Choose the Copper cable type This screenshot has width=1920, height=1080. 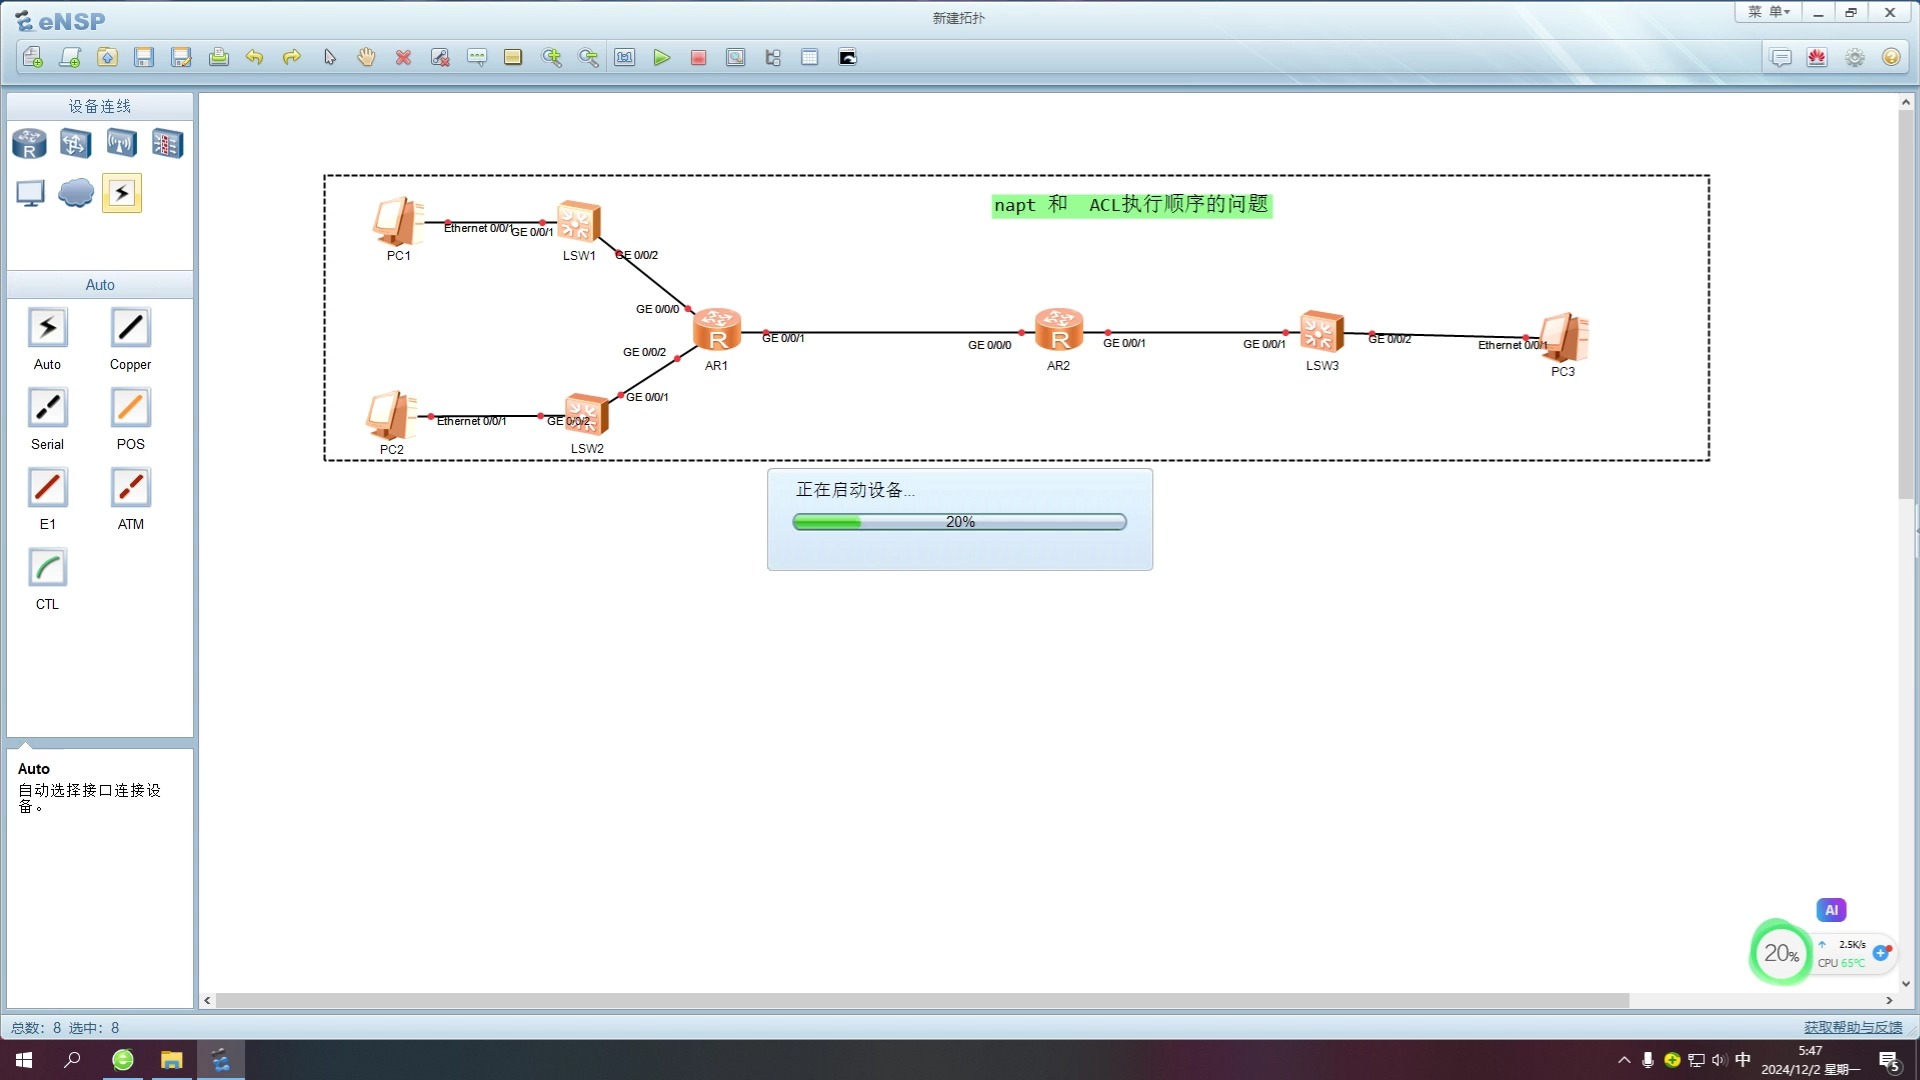click(130, 328)
